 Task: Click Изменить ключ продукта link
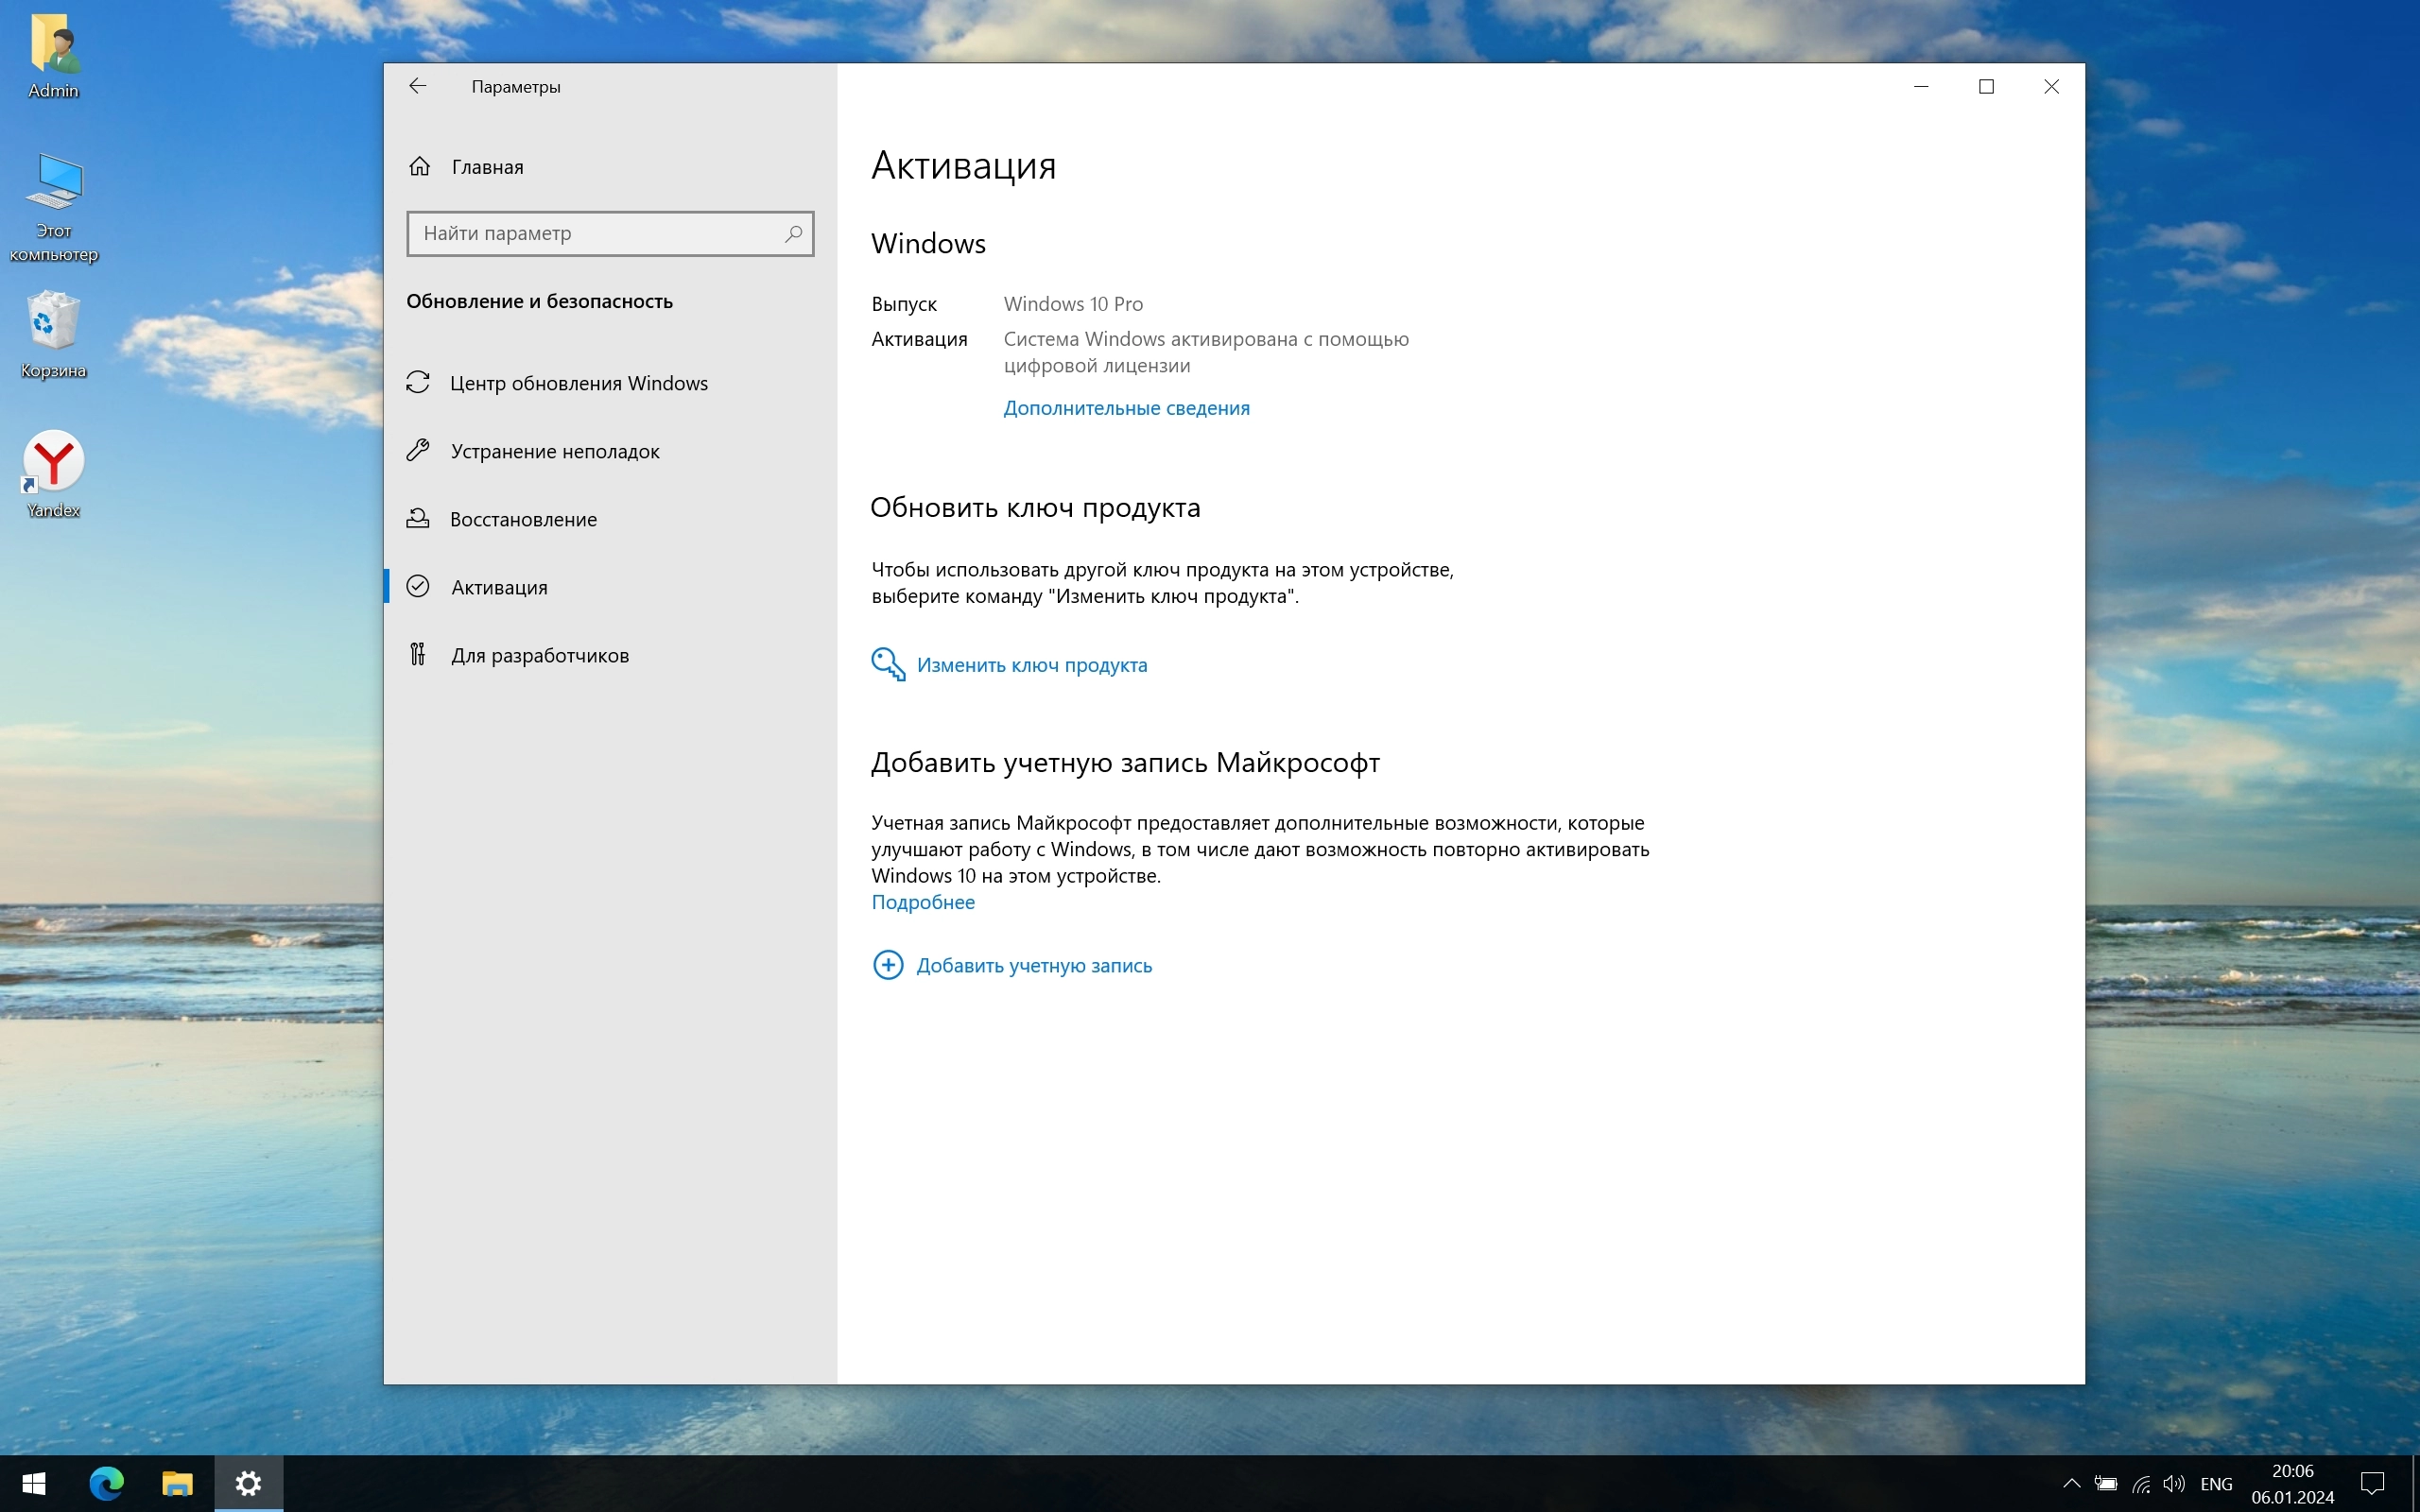(x=1031, y=665)
